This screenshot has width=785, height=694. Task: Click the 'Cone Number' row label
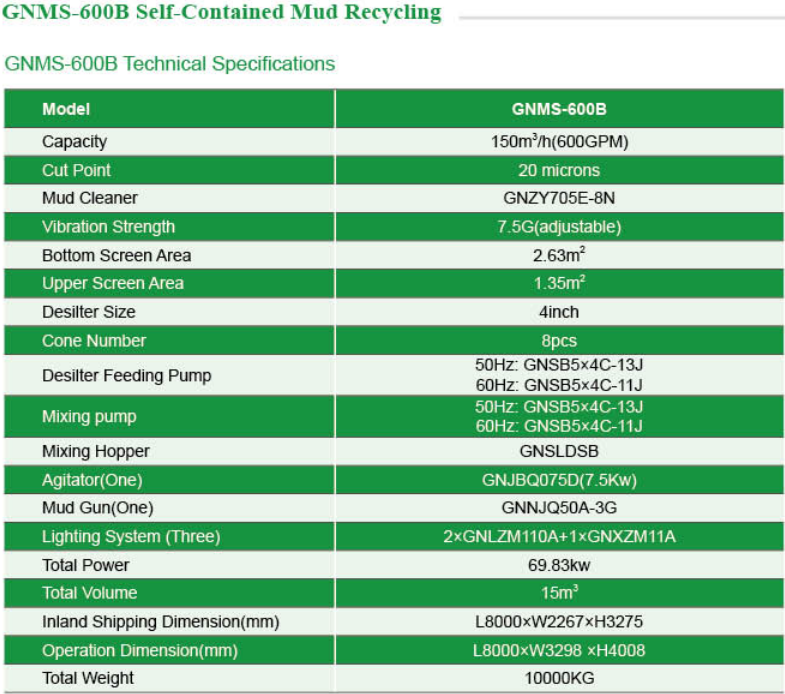[94, 340]
